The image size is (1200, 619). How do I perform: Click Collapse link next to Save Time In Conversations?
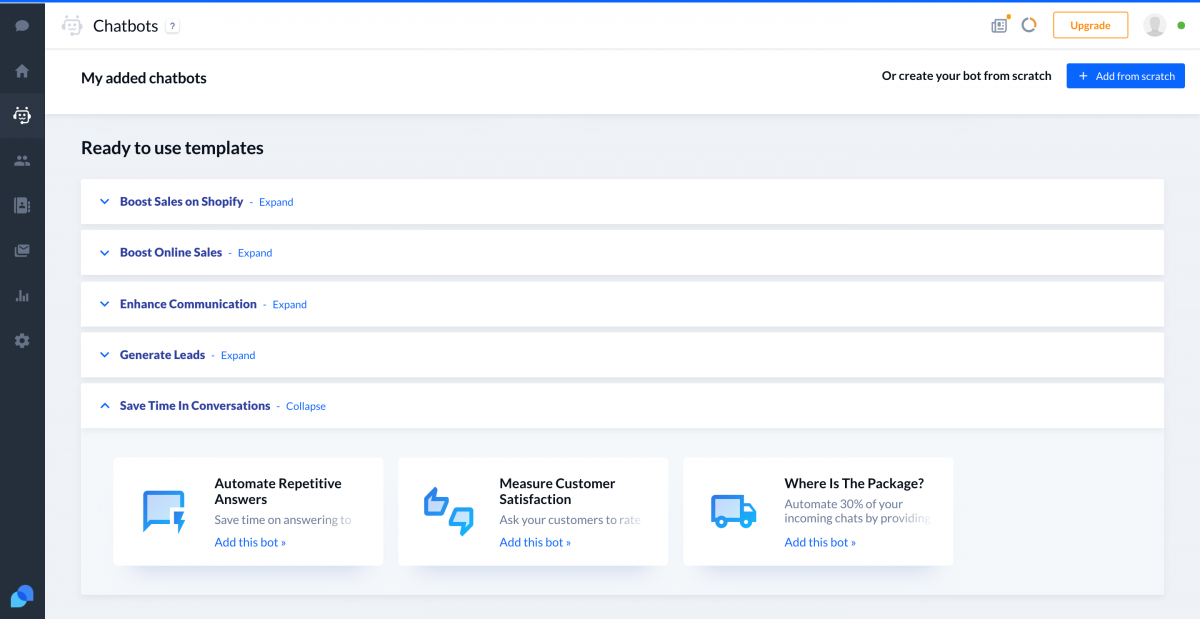tap(306, 406)
